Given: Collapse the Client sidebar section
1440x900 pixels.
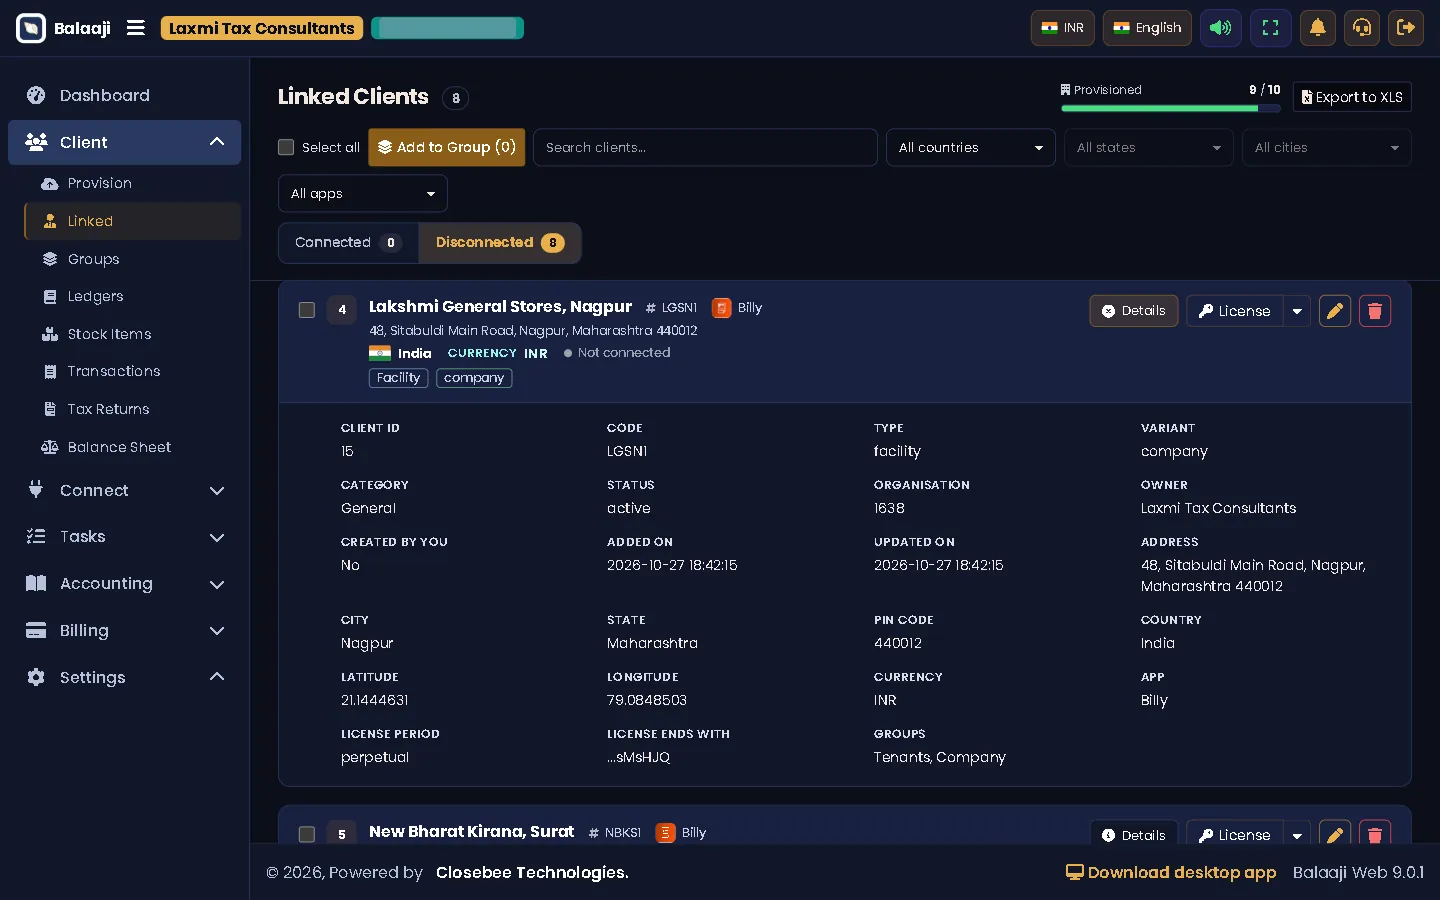Looking at the screenshot, I should tap(125, 142).
